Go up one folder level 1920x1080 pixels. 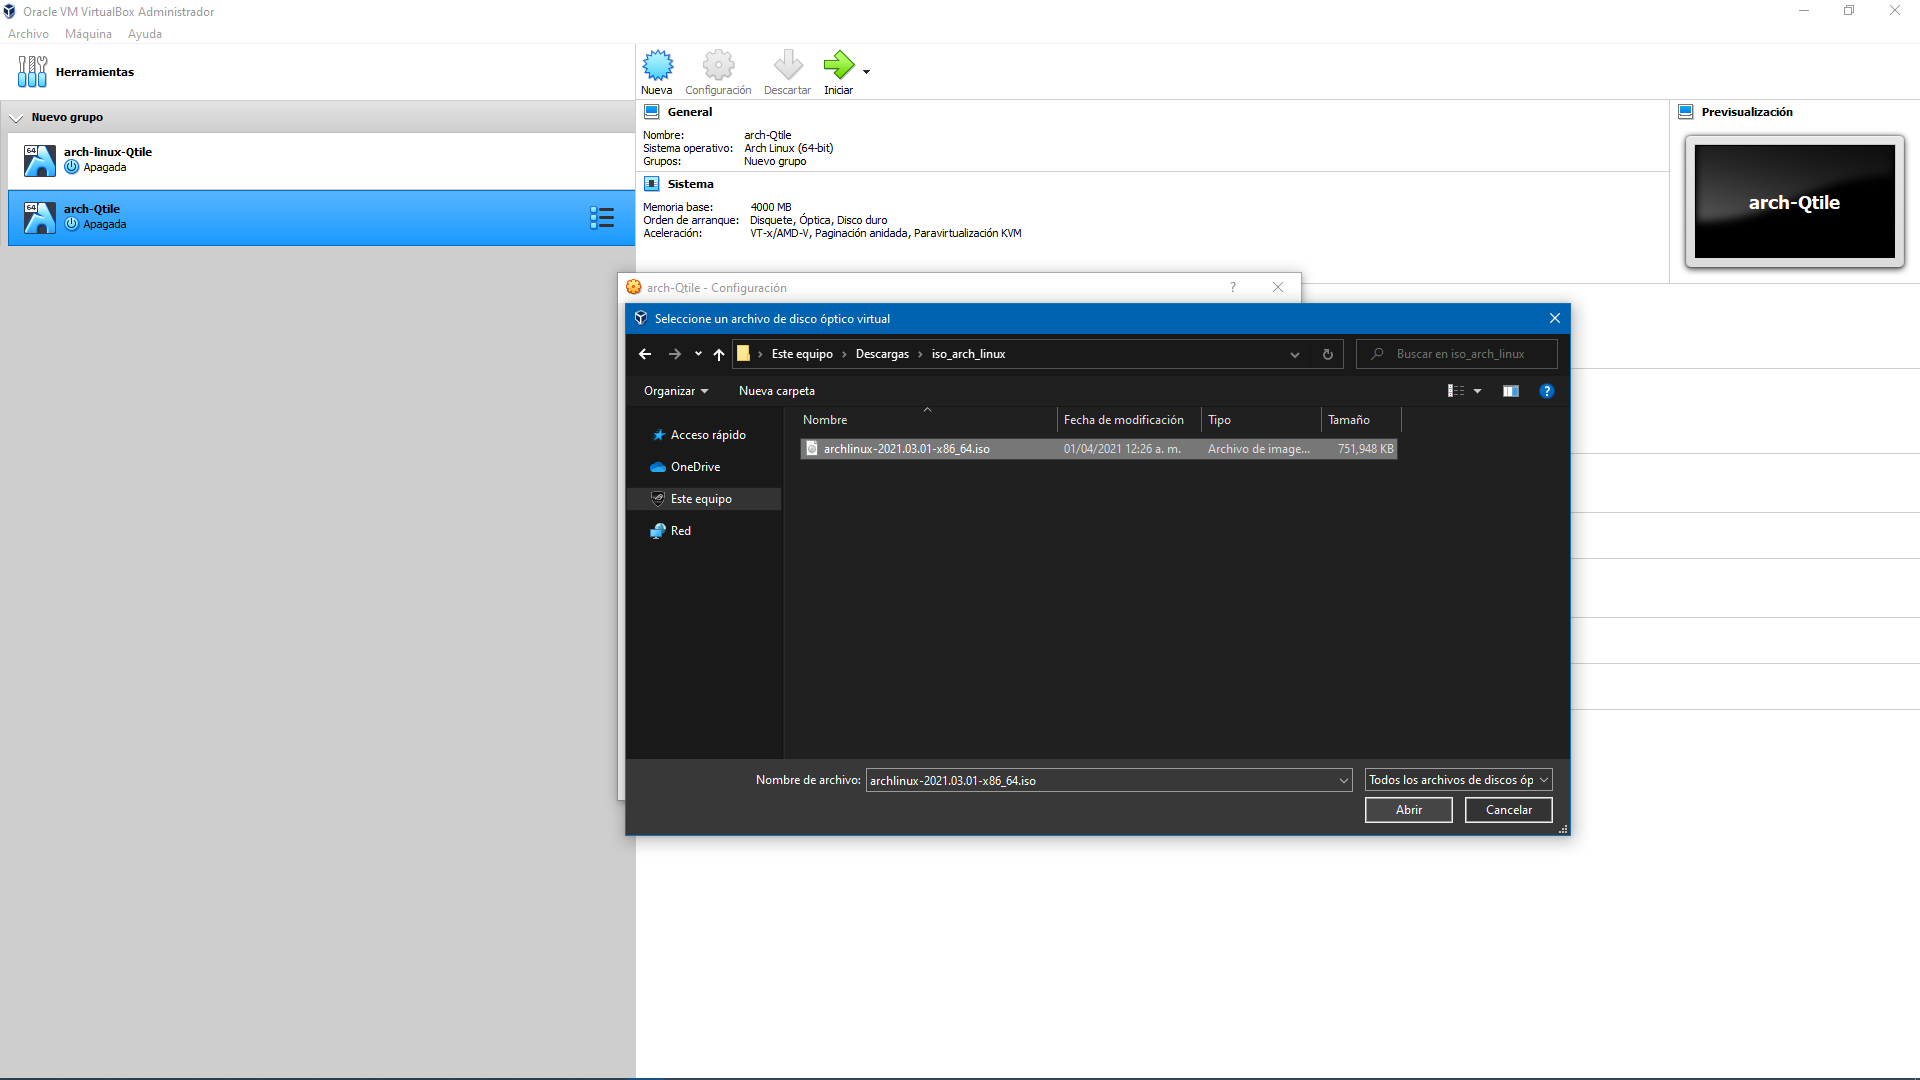click(719, 354)
